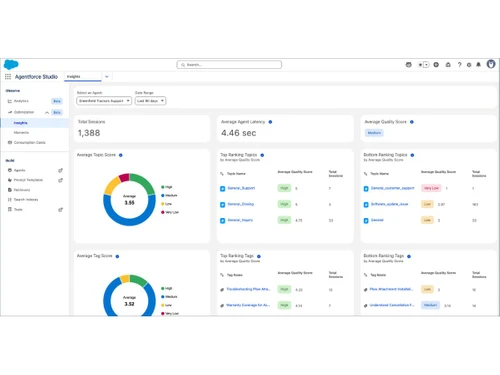
Task: Open Tools in the sidebar
Action: (x=18, y=210)
